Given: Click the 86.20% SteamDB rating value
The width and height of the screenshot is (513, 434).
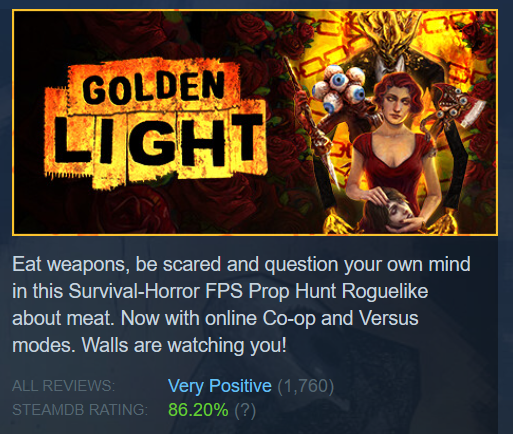Looking at the screenshot, I should tap(198, 410).
